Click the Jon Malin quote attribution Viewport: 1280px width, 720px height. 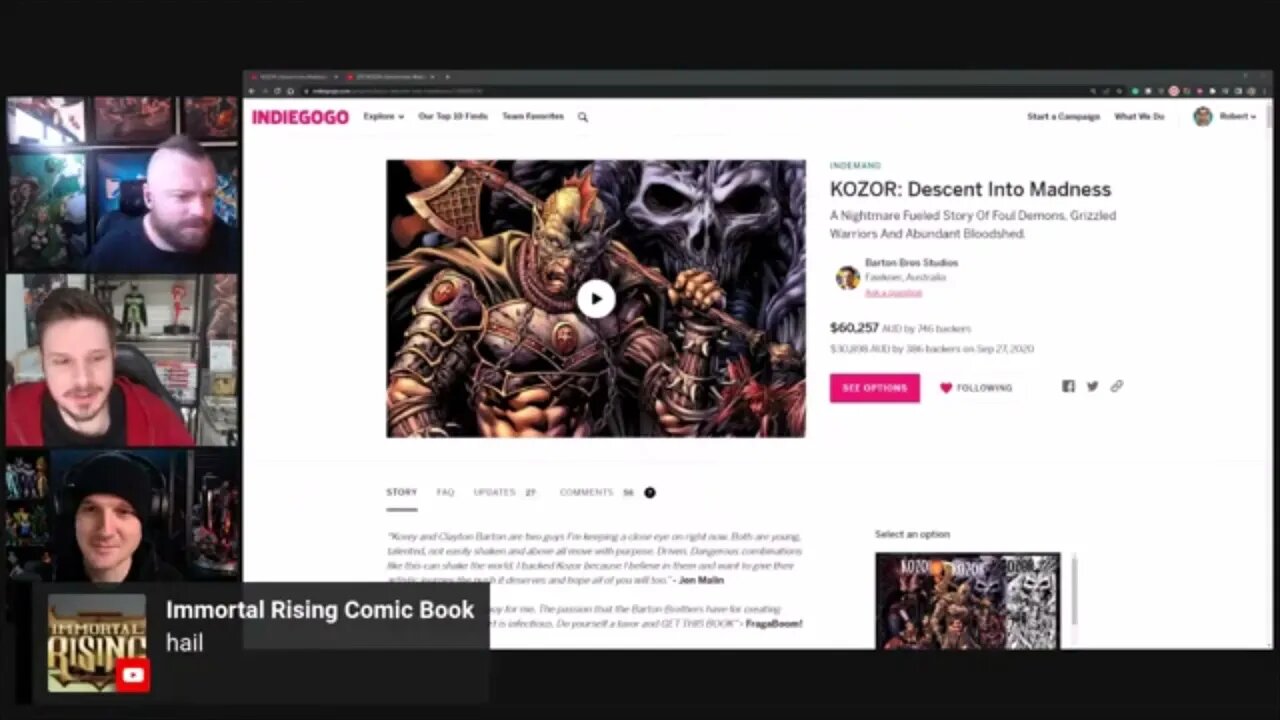click(x=701, y=580)
